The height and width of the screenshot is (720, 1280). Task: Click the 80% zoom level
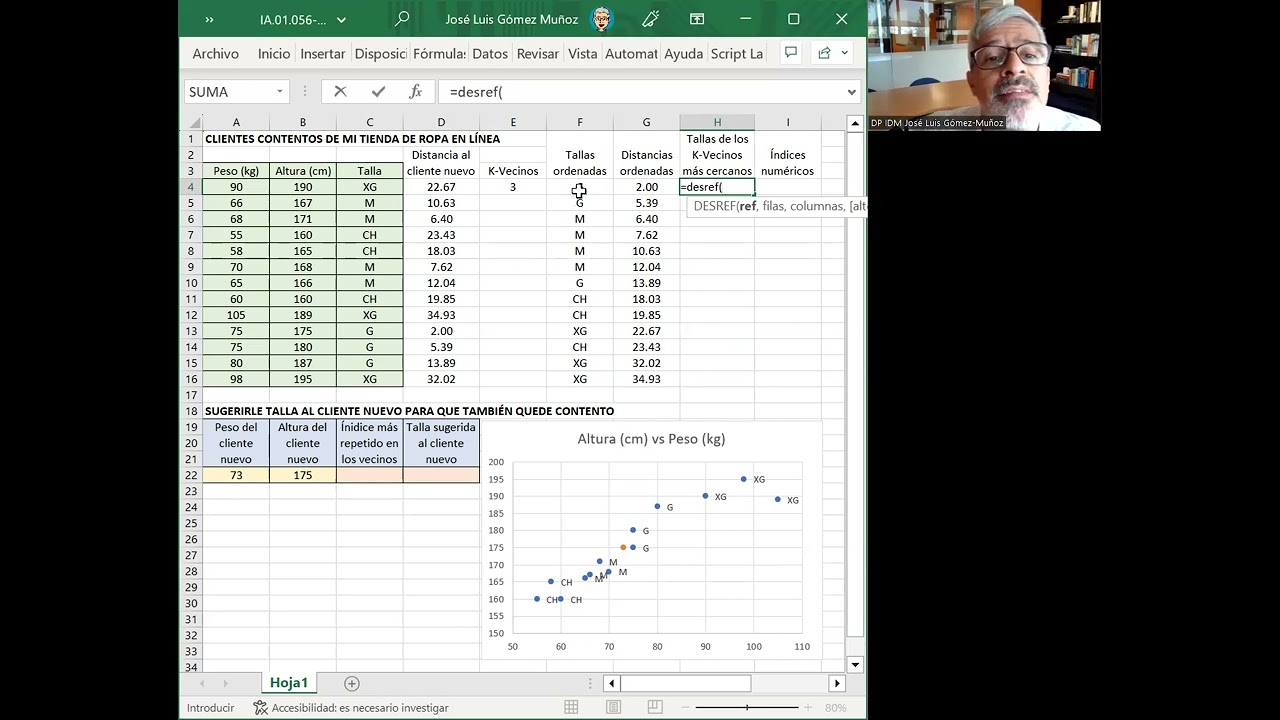coord(836,707)
